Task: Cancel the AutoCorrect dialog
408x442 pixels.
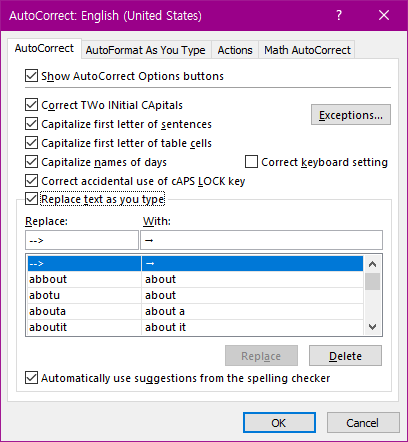Action: click(363, 423)
